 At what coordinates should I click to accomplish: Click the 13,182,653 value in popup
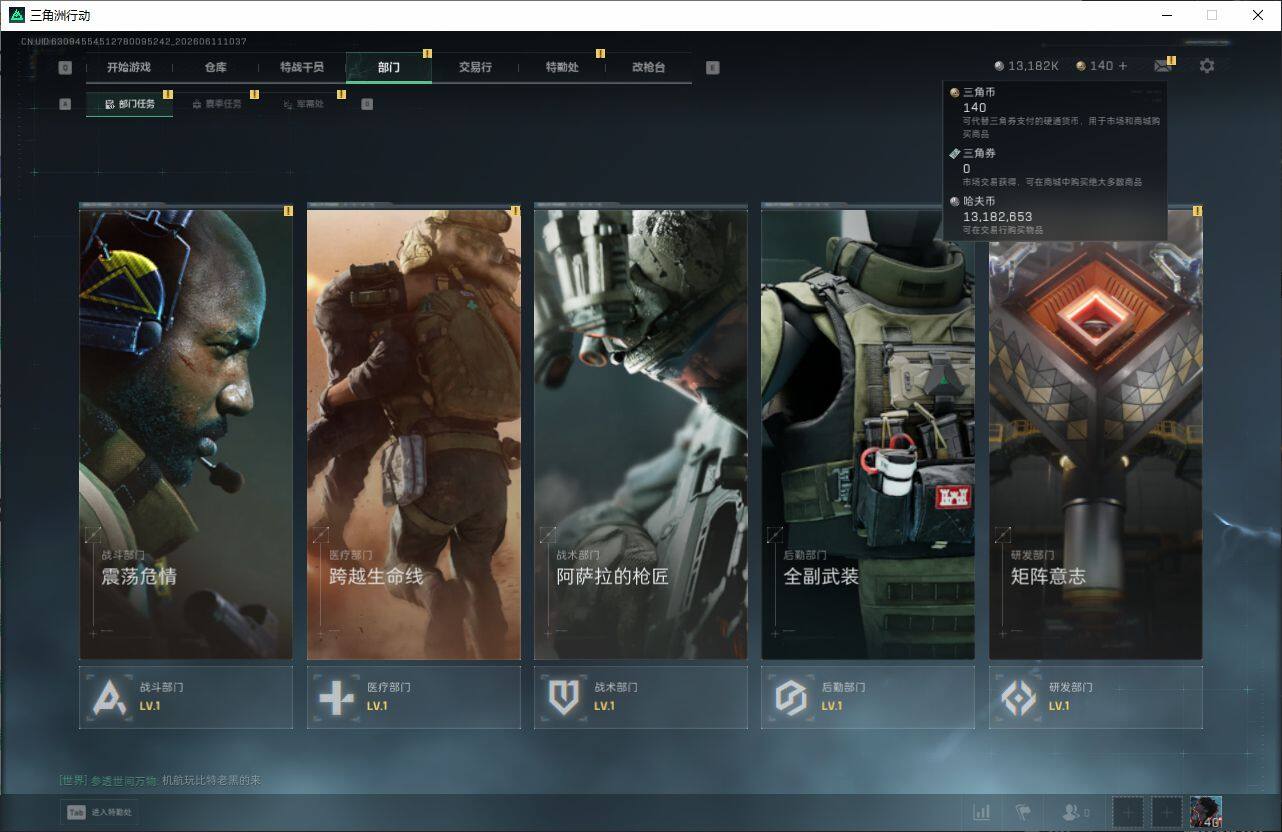click(997, 216)
